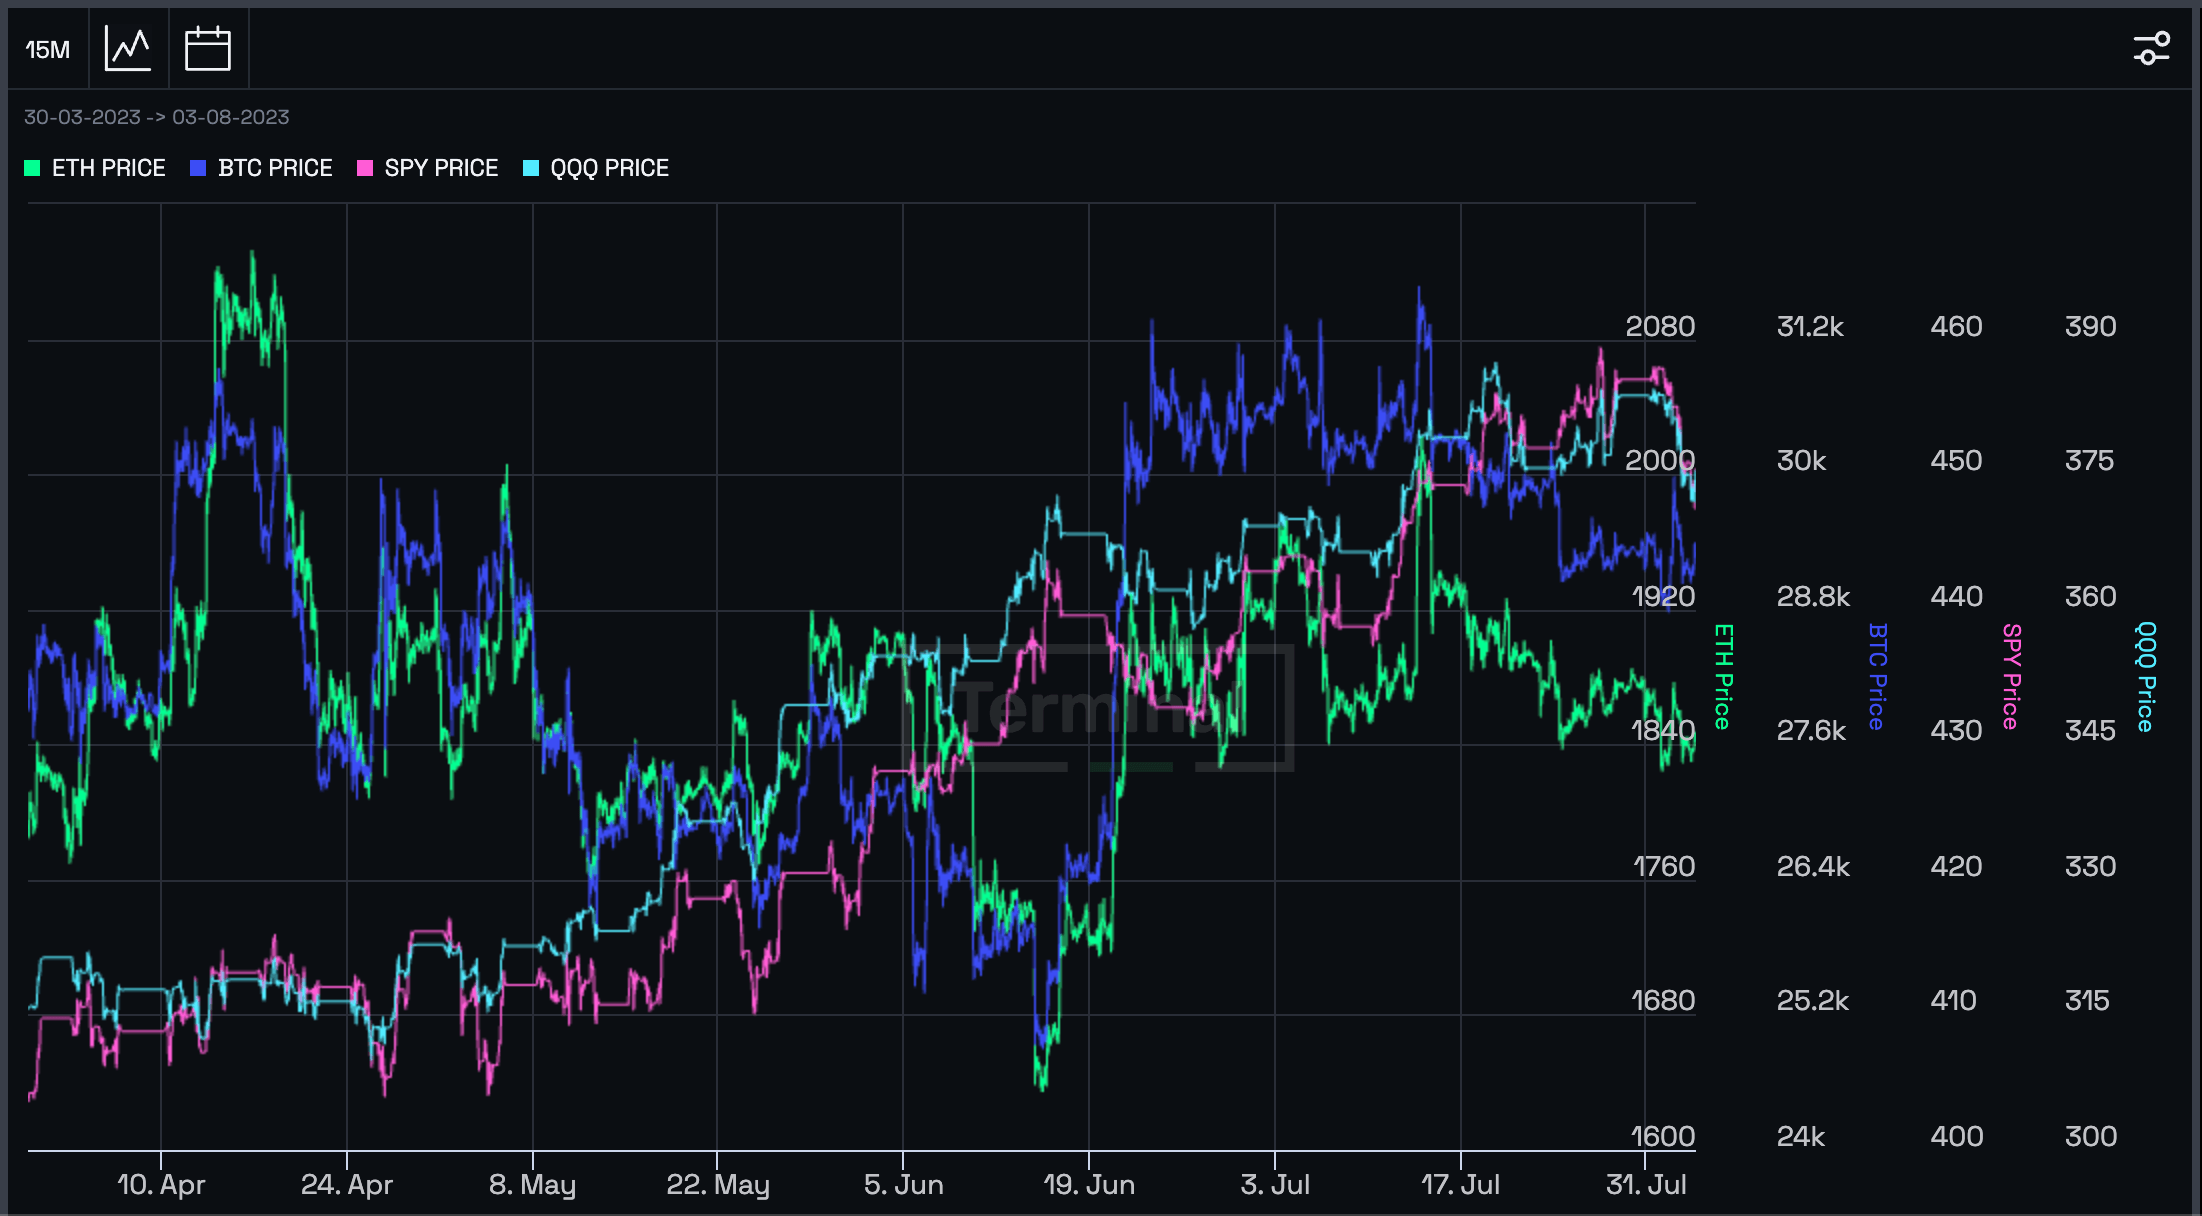The image size is (2202, 1216).
Task: Click the 22. May x-axis label
Action: pyautogui.click(x=718, y=1185)
